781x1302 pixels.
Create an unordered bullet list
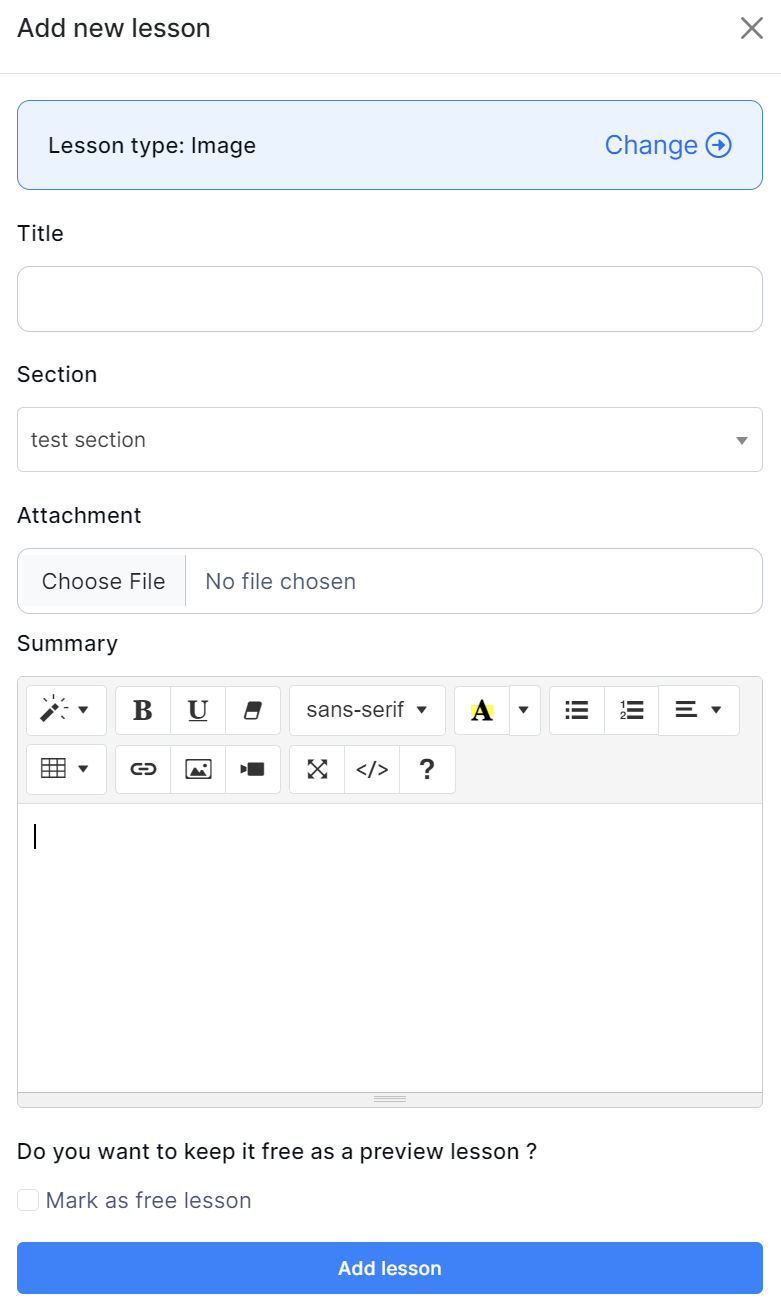click(x=577, y=710)
